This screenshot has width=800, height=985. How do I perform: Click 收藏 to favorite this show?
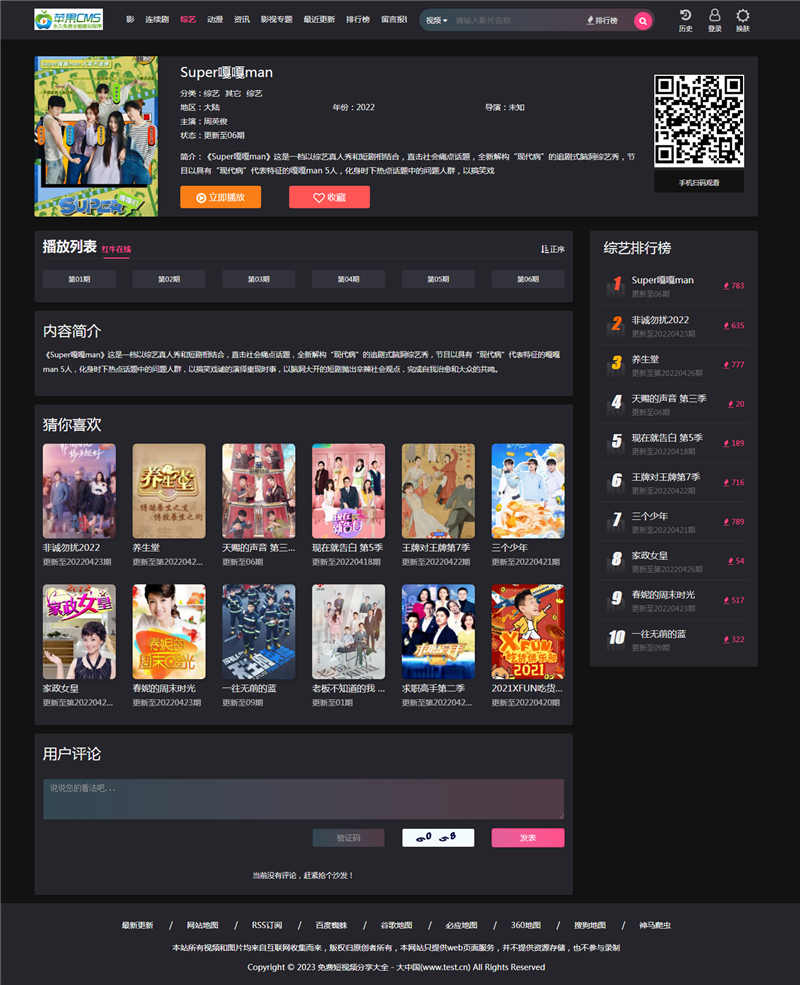[x=329, y=197]
